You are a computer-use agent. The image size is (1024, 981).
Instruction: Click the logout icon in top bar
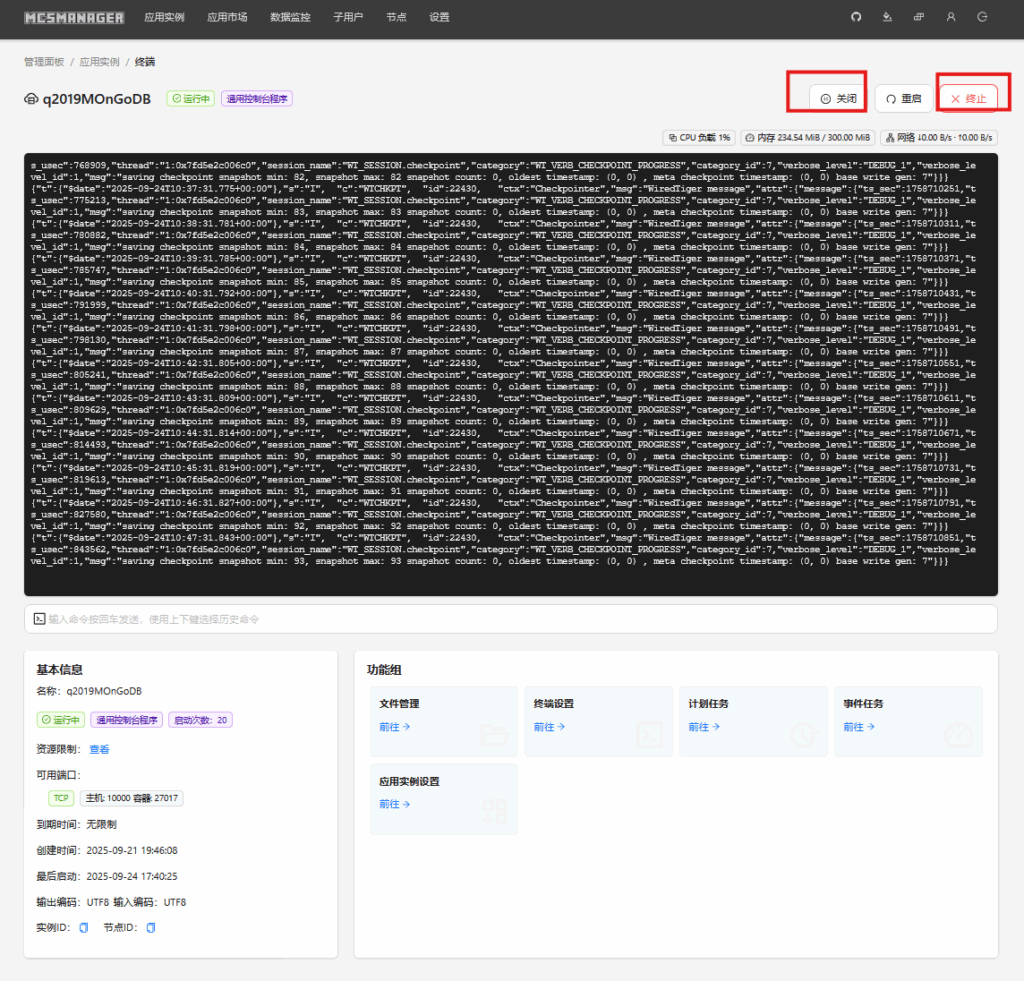coord(982,17)
